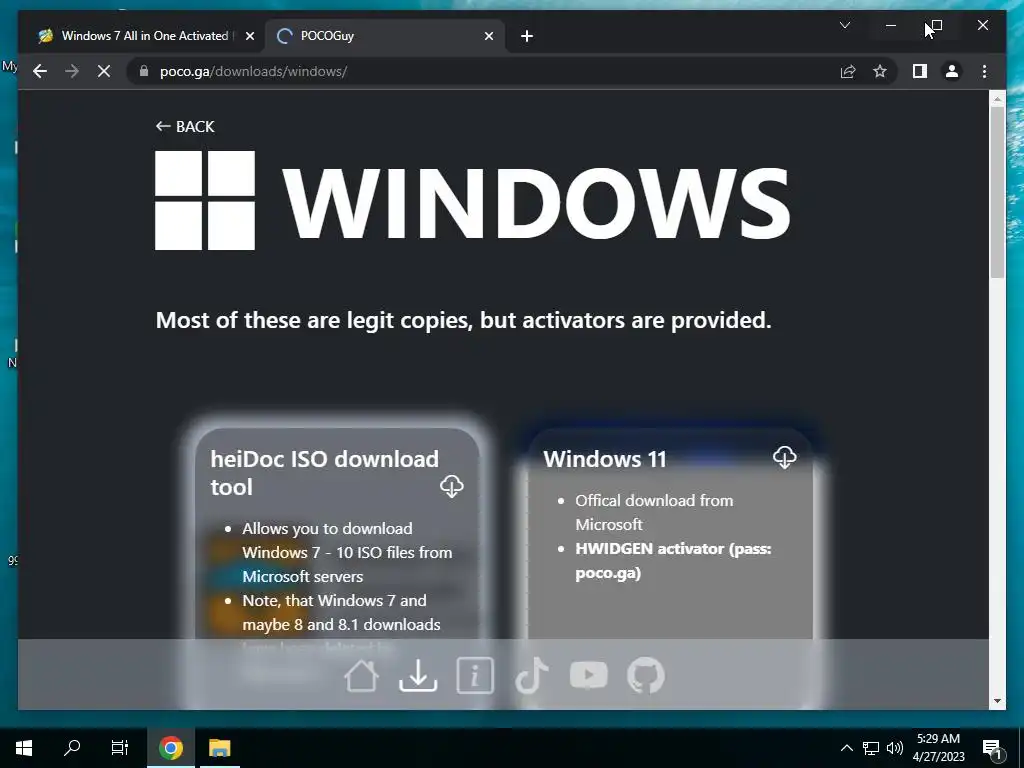The width and height of the screenshot is (1024, 768).
Task: Click the lock icon in the address bar
Action: pos(144,71)
